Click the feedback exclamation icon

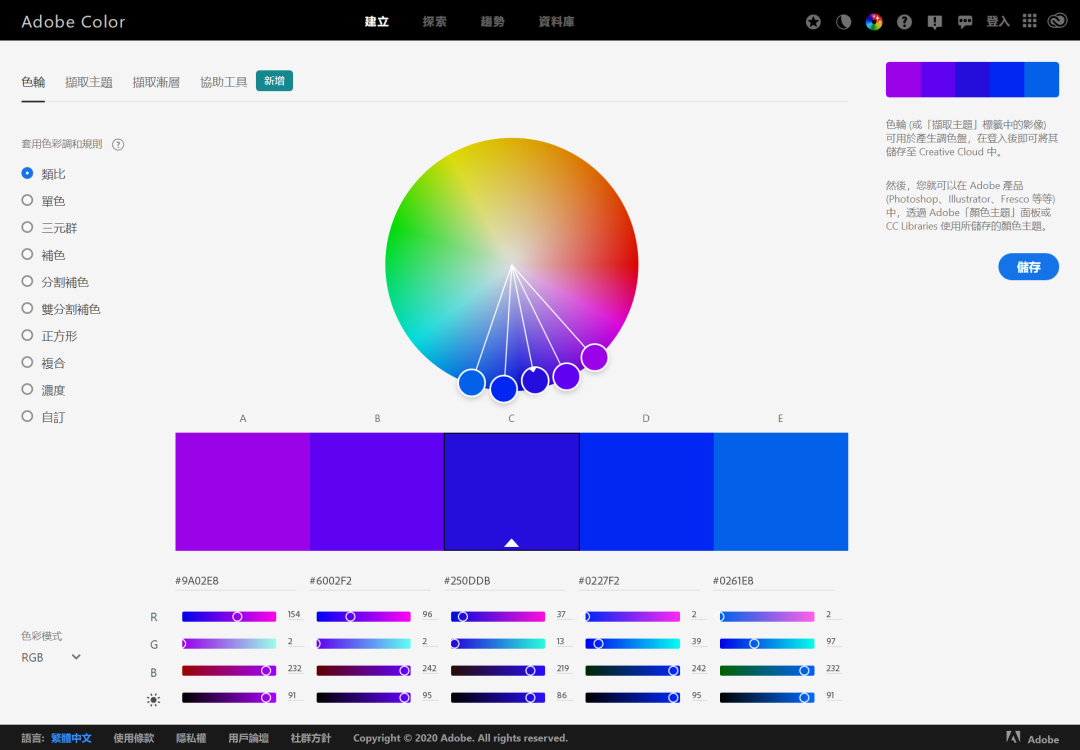click(934, 22)
